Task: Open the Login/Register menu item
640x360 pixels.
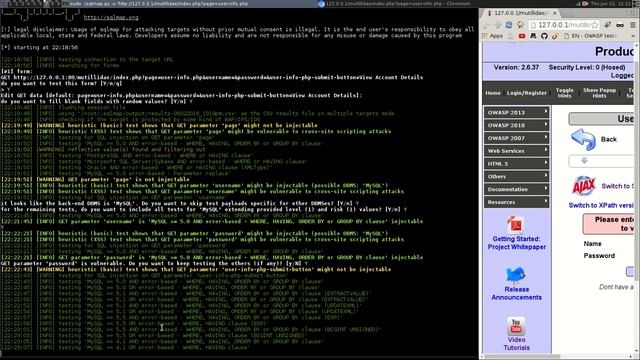Action: pos(527,93)
